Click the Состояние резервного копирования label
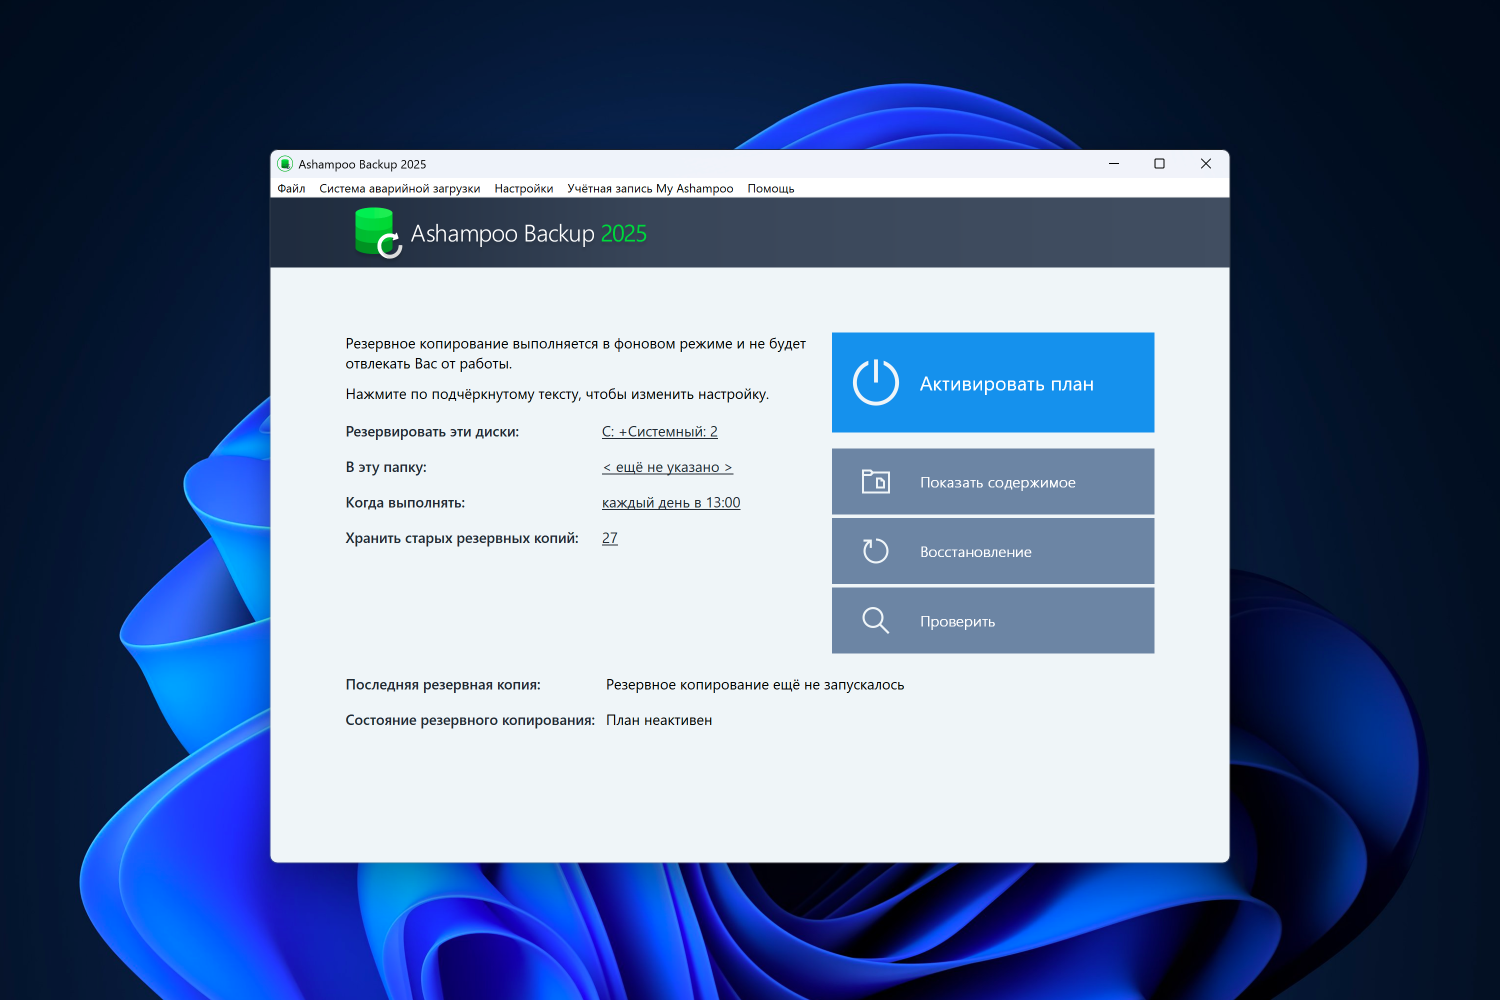 coord(470,720)
